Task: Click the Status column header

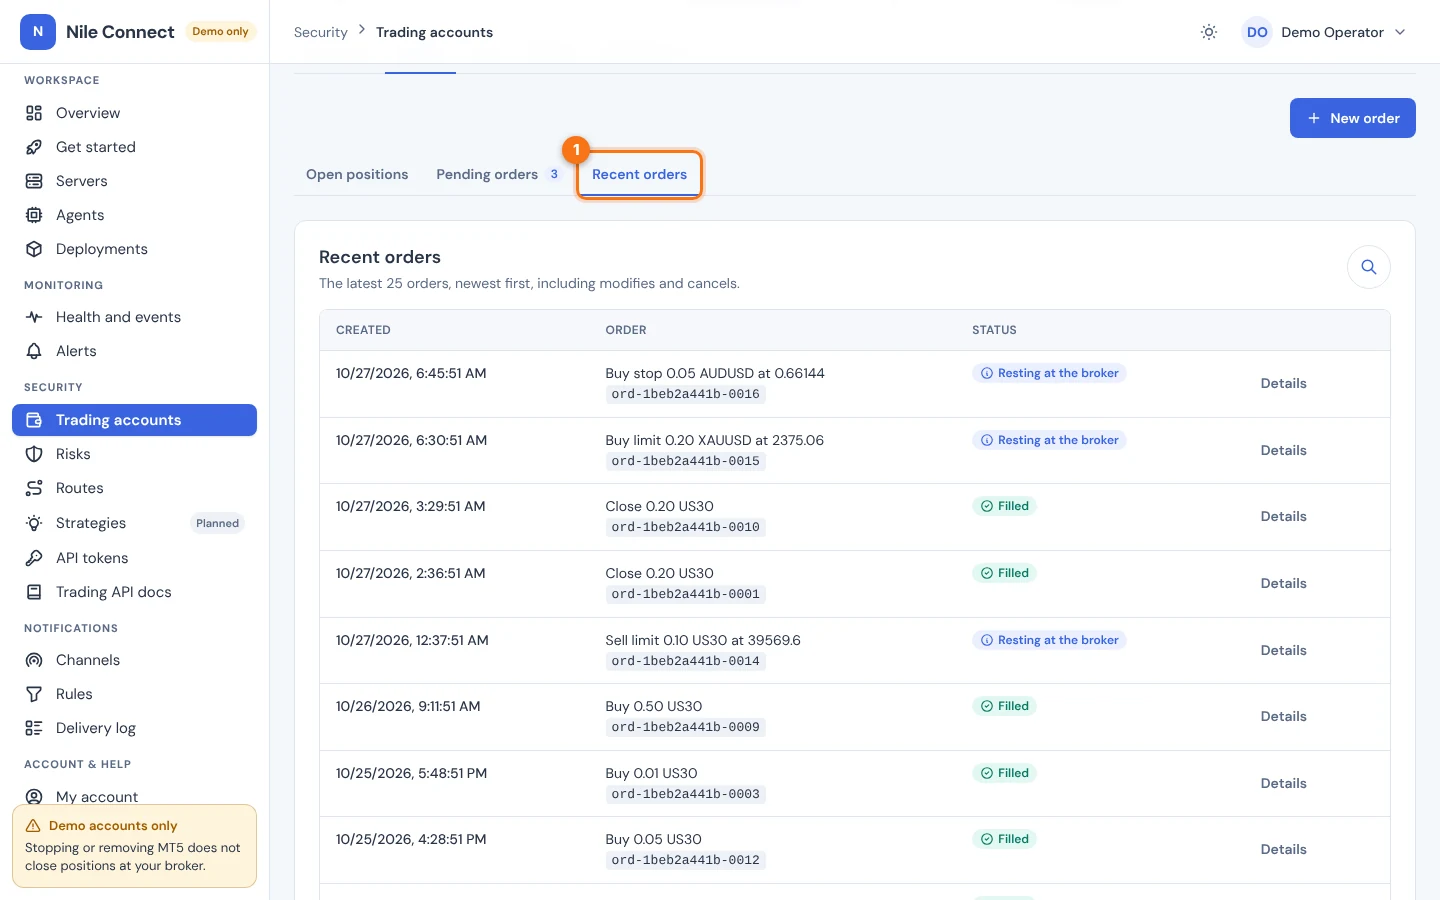Action: [994, 330]
